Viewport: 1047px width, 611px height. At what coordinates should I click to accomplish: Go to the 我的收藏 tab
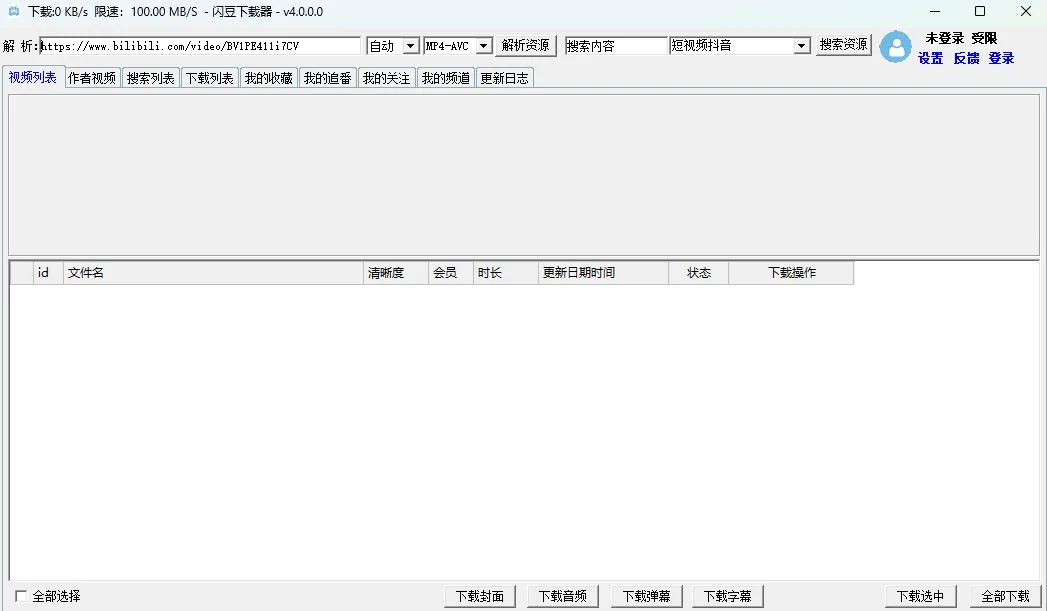pos(268,78)
